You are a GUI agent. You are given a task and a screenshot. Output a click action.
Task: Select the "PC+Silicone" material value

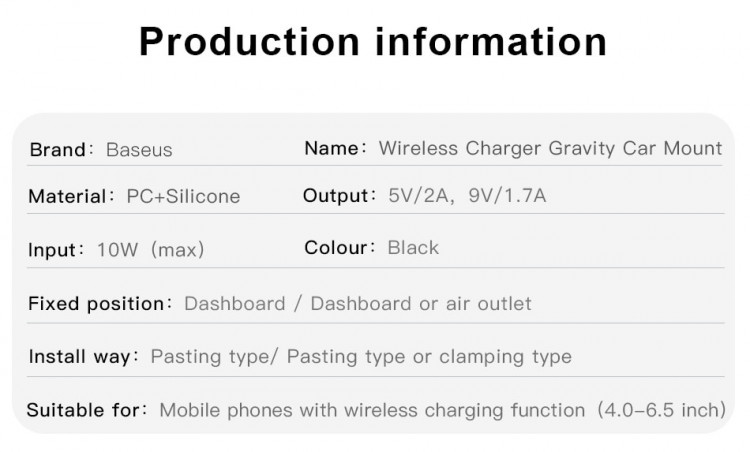point(183,196)
